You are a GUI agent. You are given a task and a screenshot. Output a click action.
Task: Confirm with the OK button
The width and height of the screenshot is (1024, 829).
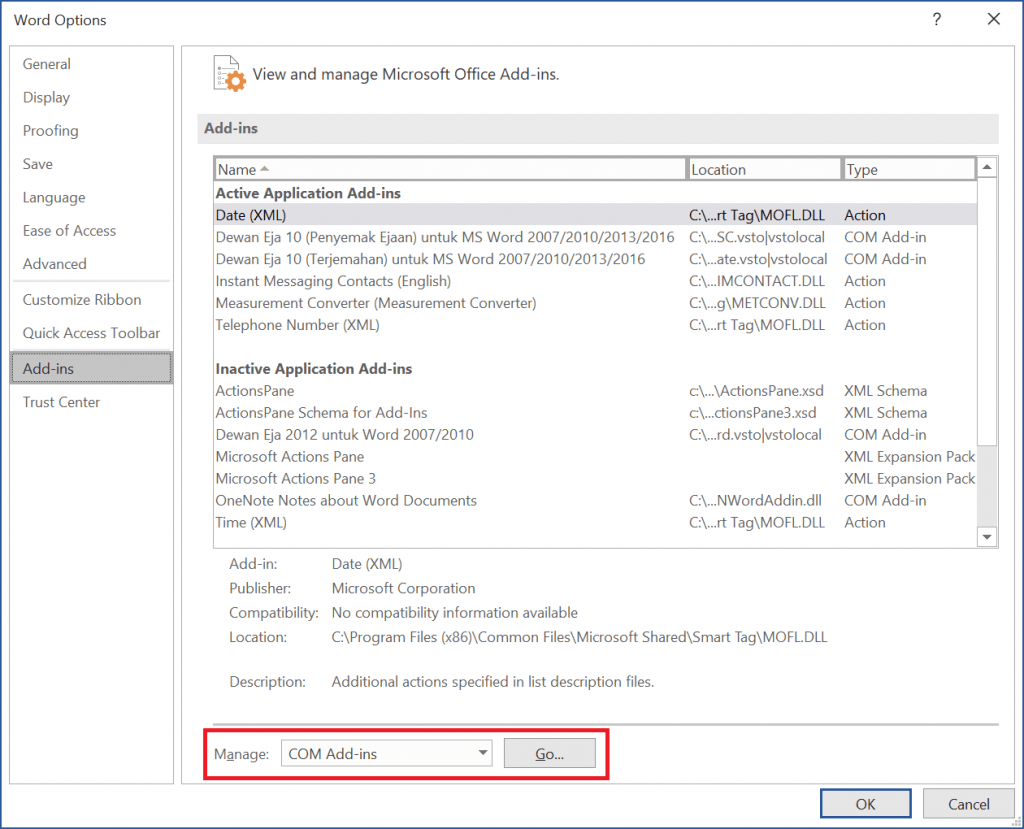(865, 804)
